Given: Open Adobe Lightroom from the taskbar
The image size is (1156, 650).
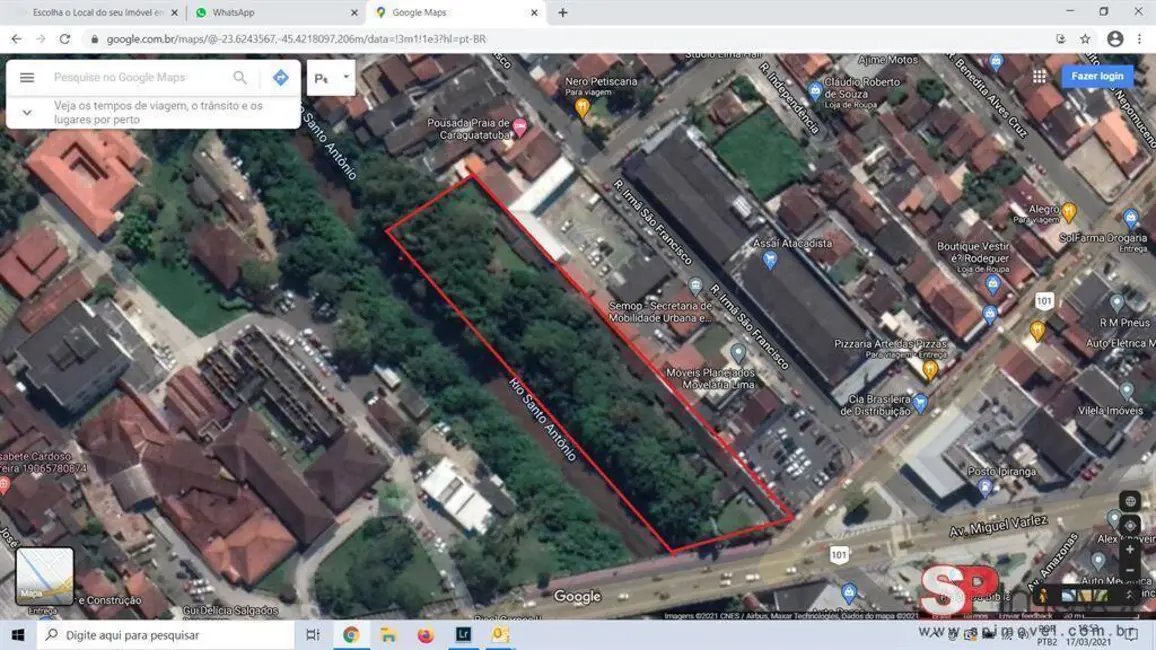Looking at the screenshot, I should [x=462, y=634].
